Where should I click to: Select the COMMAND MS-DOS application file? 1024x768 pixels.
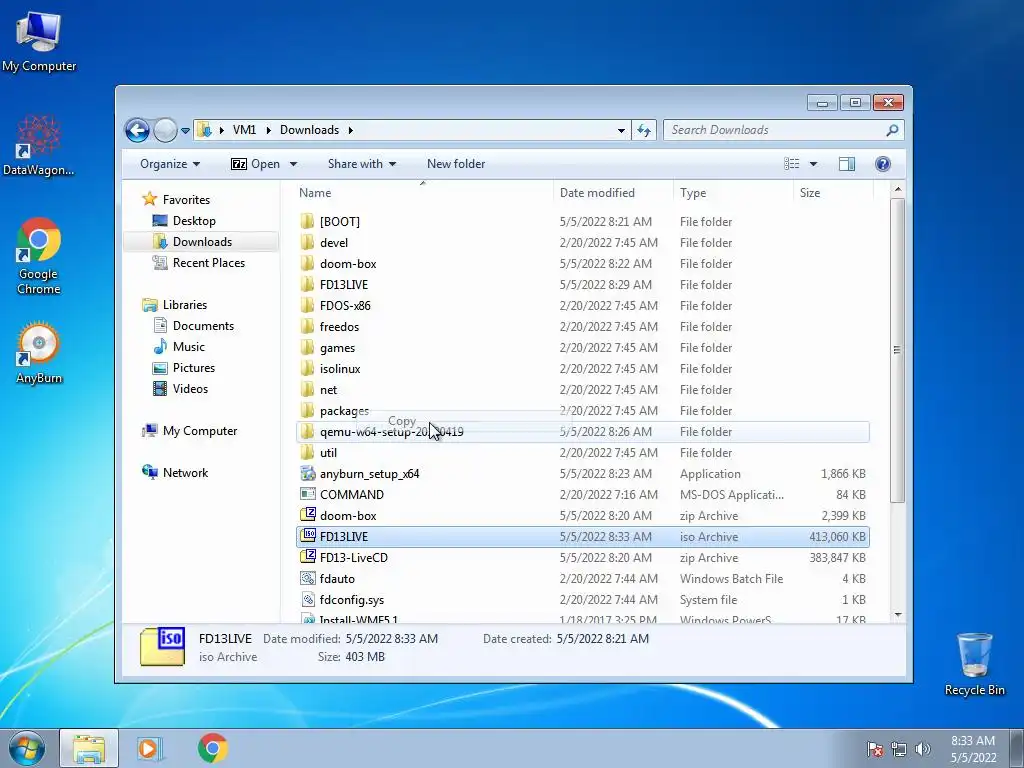click(x=583, y=494)
